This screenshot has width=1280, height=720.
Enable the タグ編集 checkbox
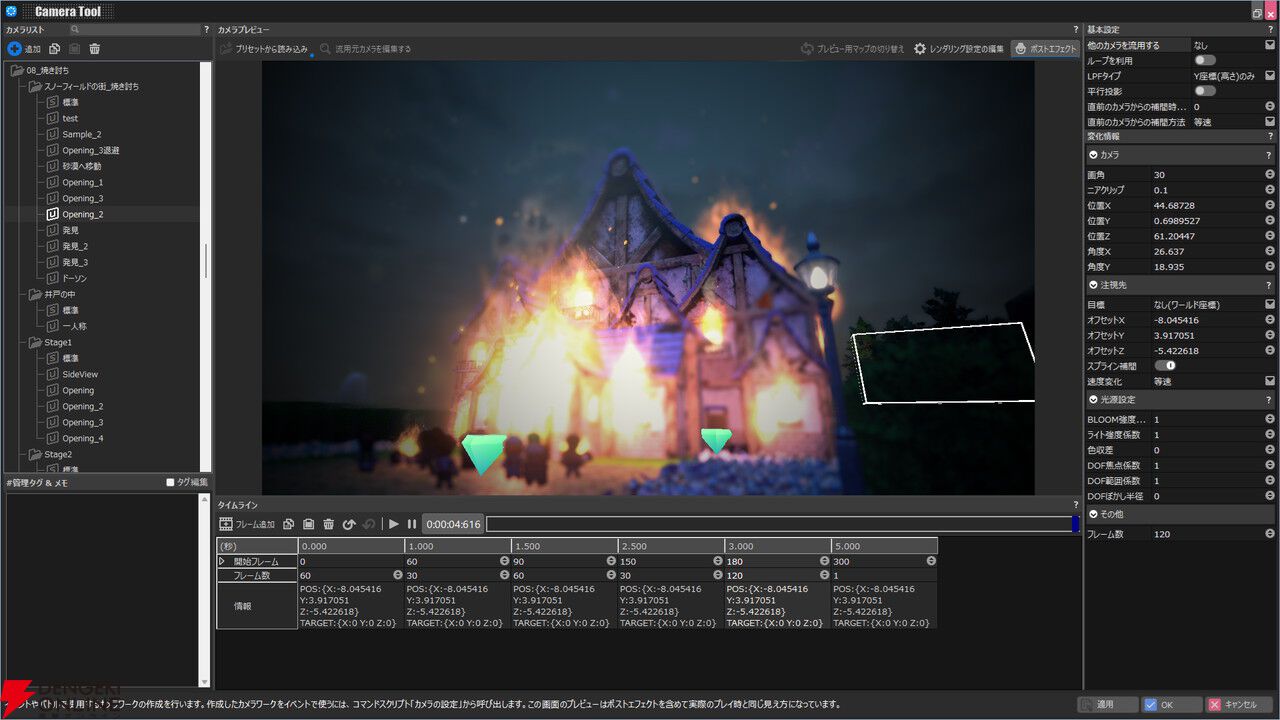pos(171,482)
